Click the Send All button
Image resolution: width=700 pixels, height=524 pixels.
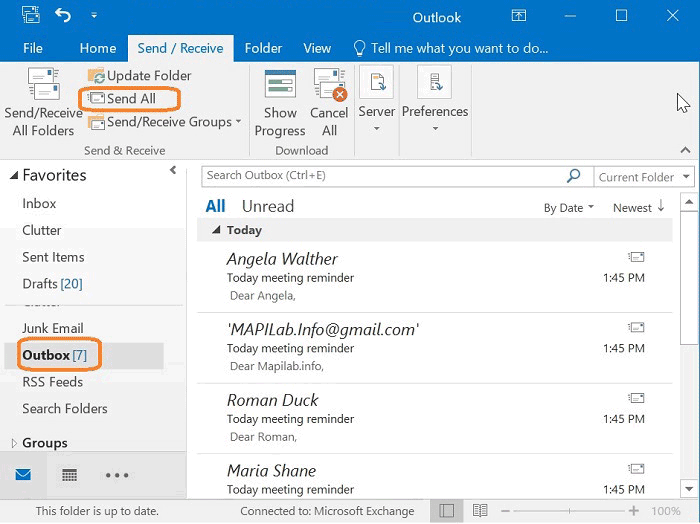click(122, 98)
